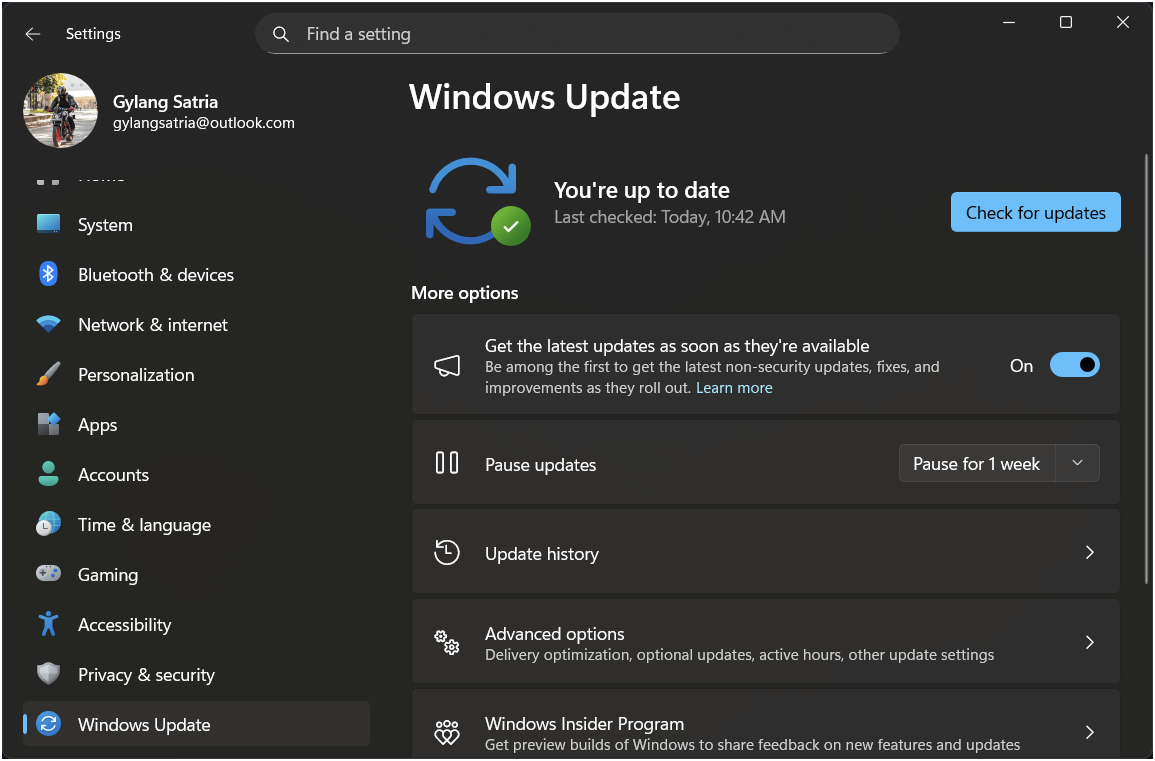This screenshot has height=761, width=1155.
Task: Click the Windows Update sync icon in sidebar
Action: click(x=49, y=724)
